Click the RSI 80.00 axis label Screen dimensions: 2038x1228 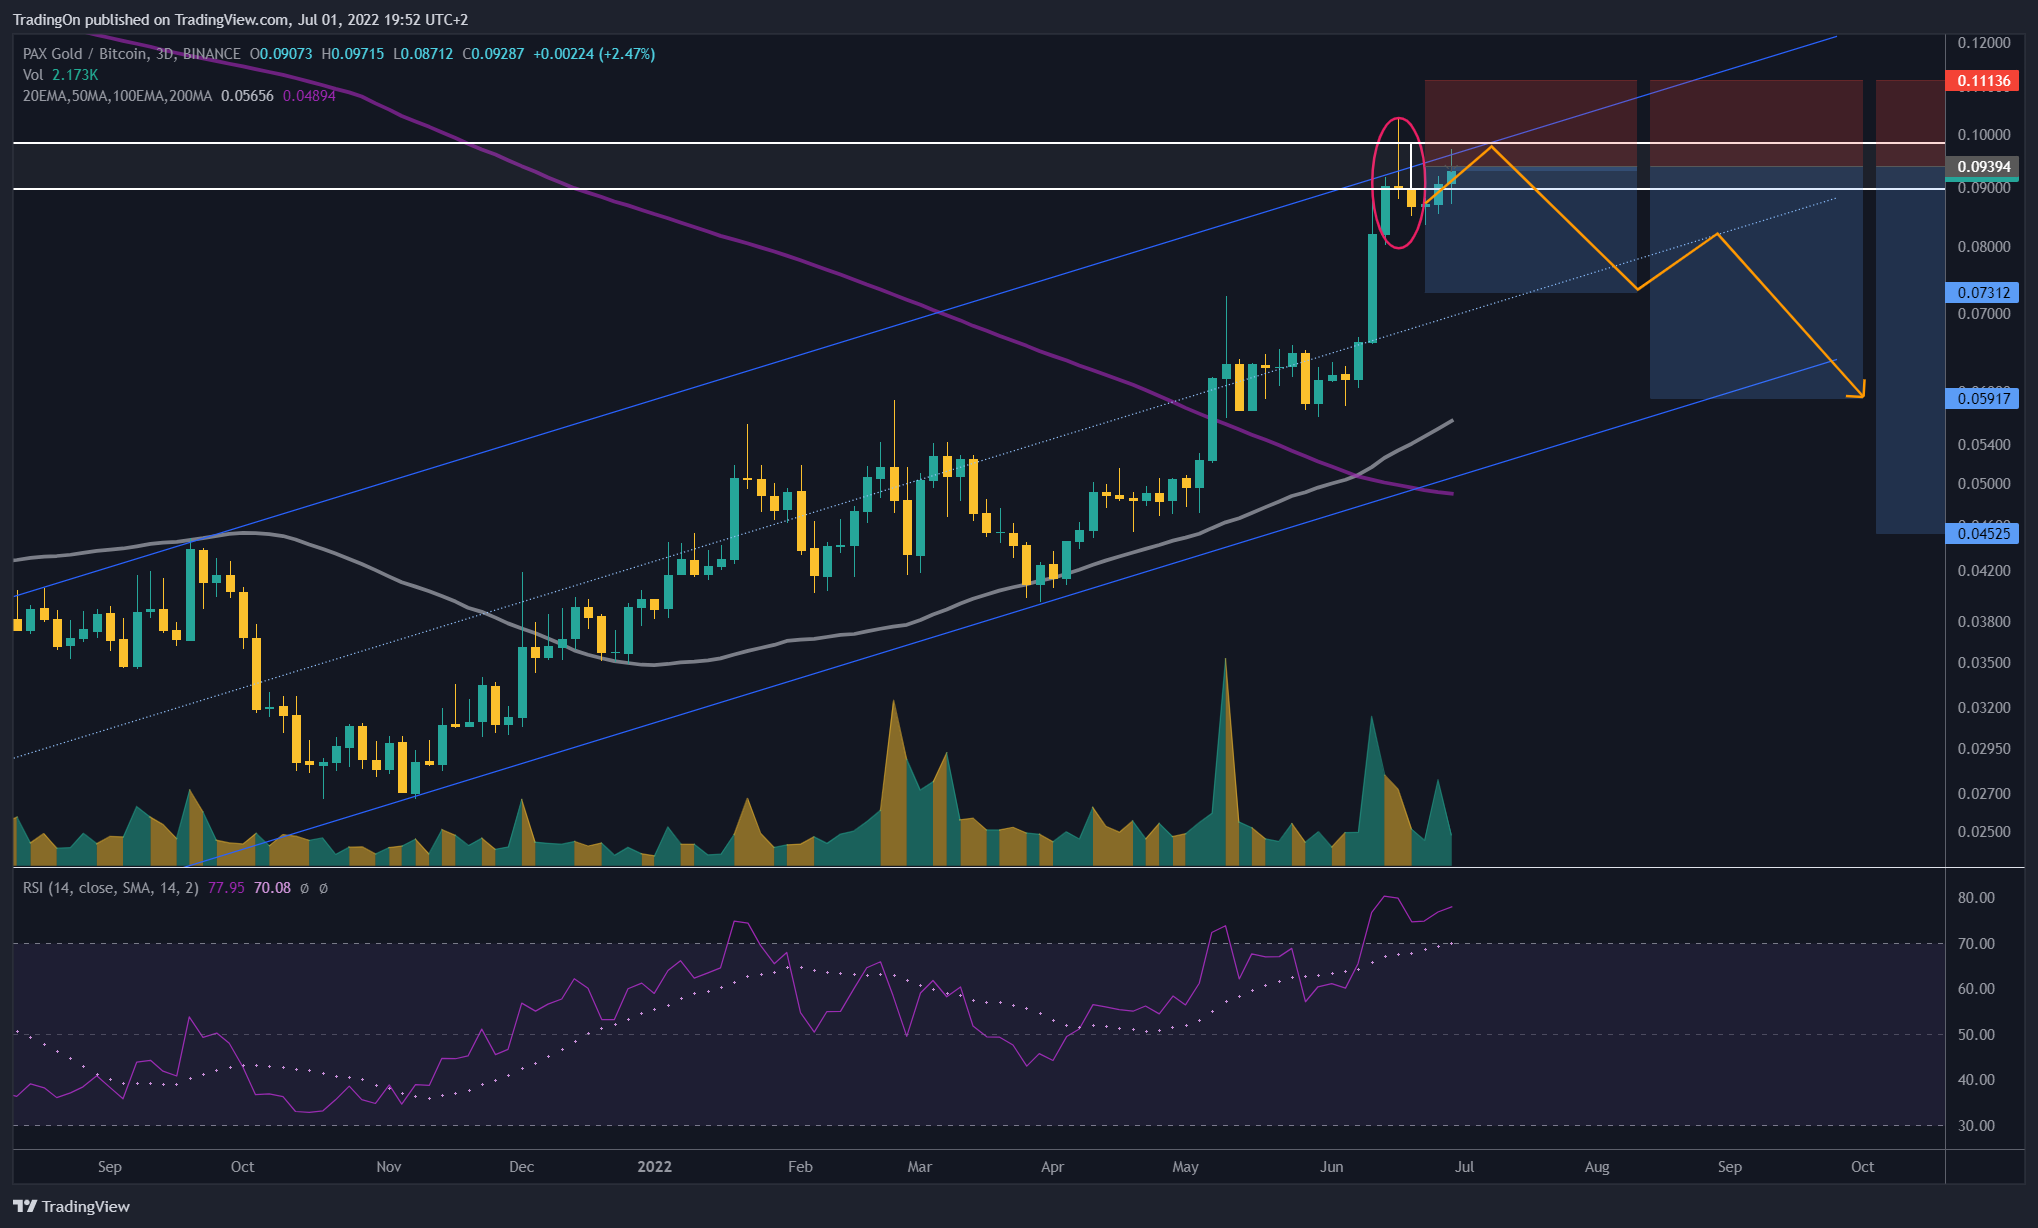[1976, 898]
